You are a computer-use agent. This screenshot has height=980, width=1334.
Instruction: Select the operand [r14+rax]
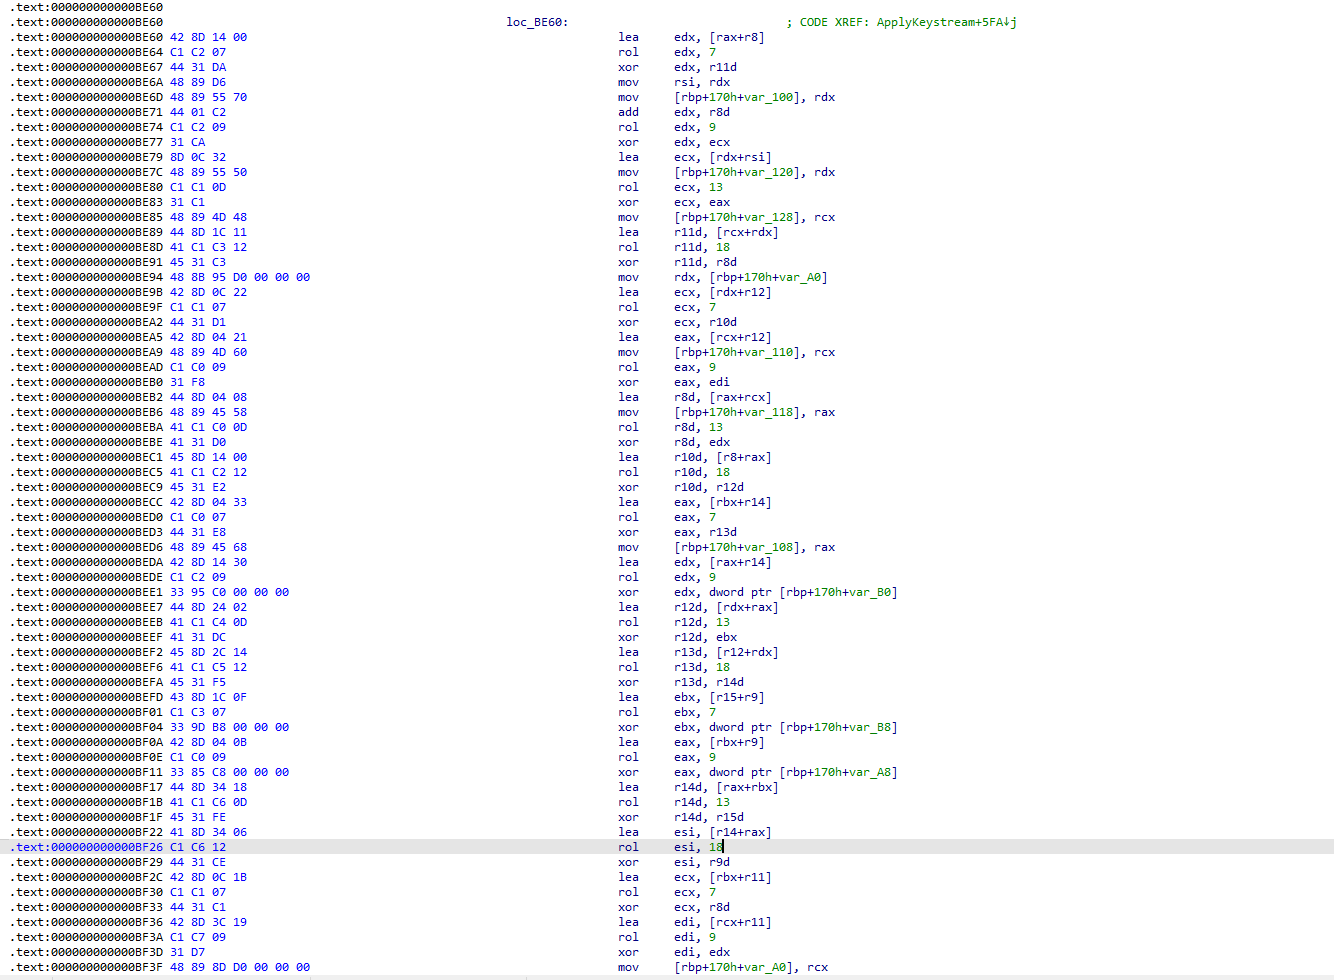point(740,832)
